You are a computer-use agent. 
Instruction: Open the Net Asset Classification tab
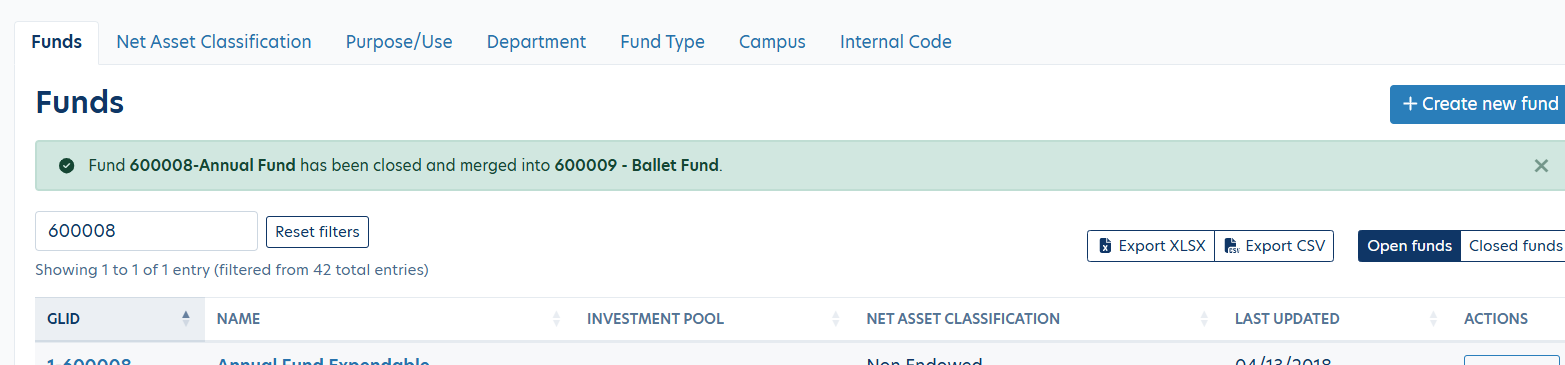(214, 42)
